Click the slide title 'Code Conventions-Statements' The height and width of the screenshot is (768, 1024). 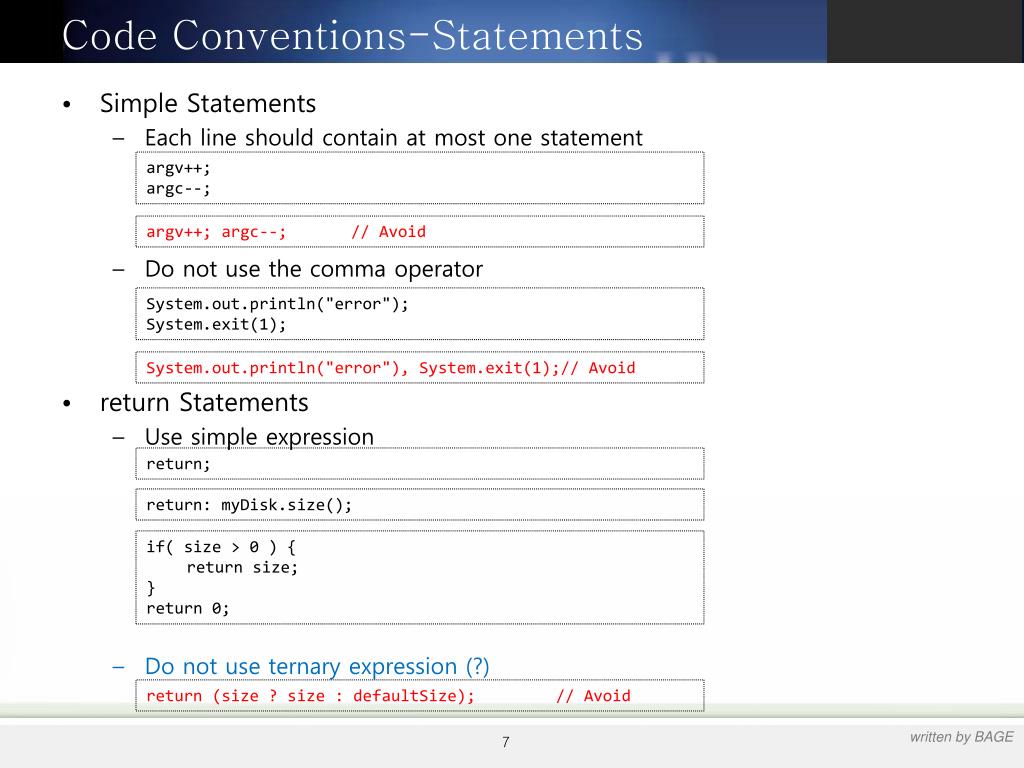(353, 35)
